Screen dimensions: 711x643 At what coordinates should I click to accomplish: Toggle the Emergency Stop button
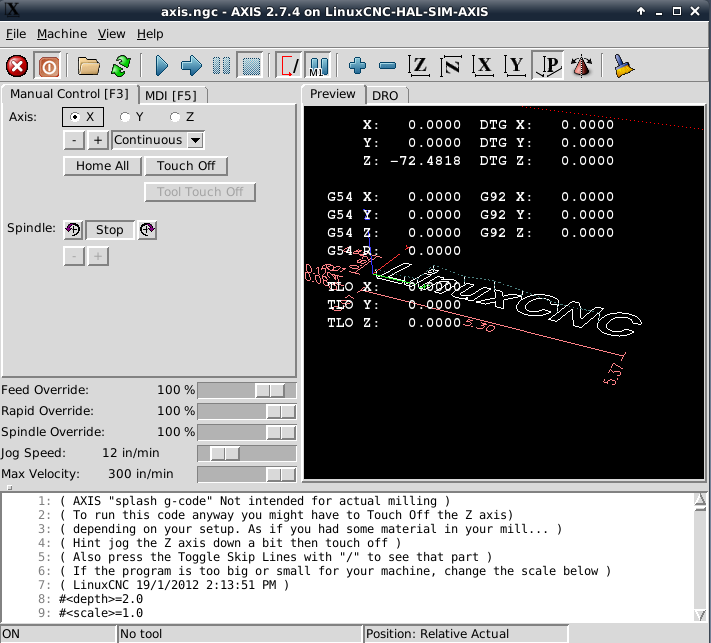tap(17, 66)
